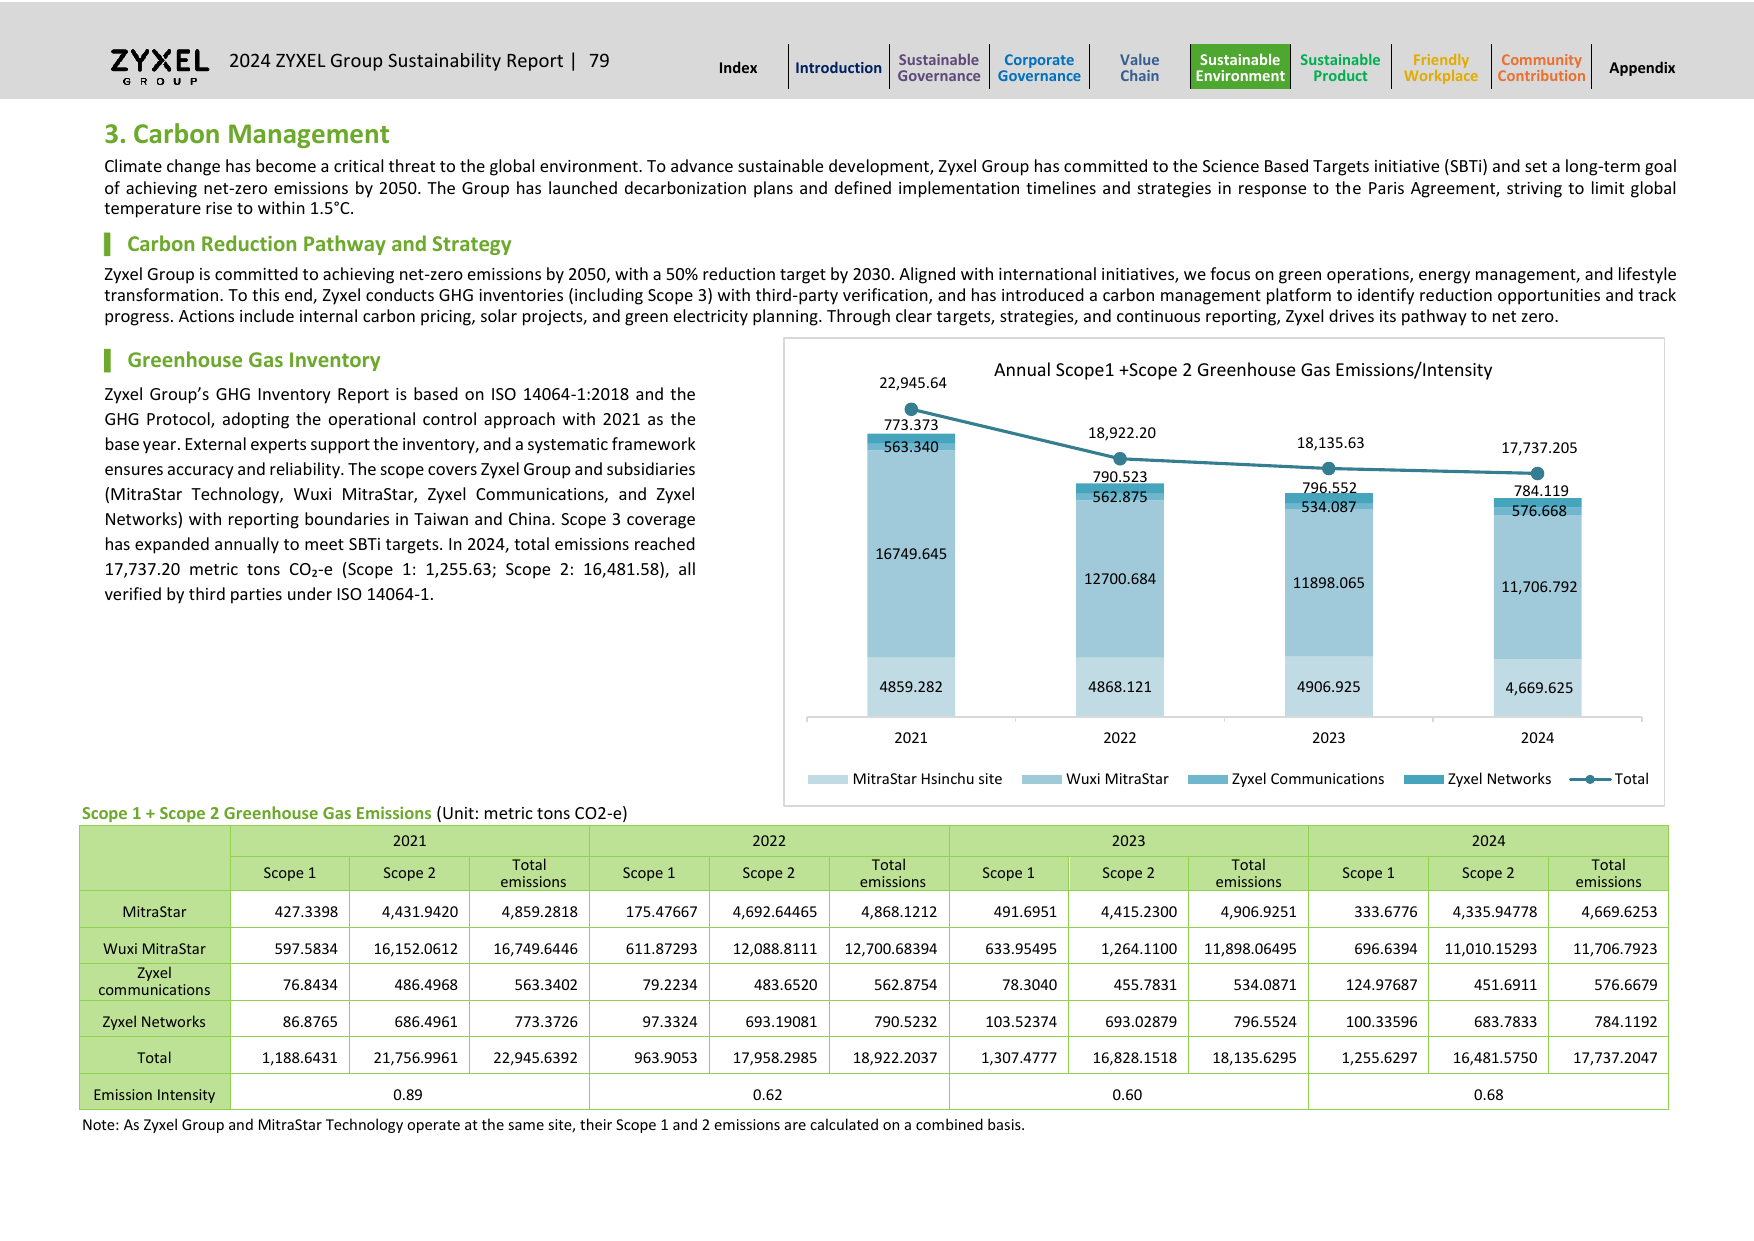Click the 2021 total data point on line
This screenshot has width=1754, height=1241.
911,409
